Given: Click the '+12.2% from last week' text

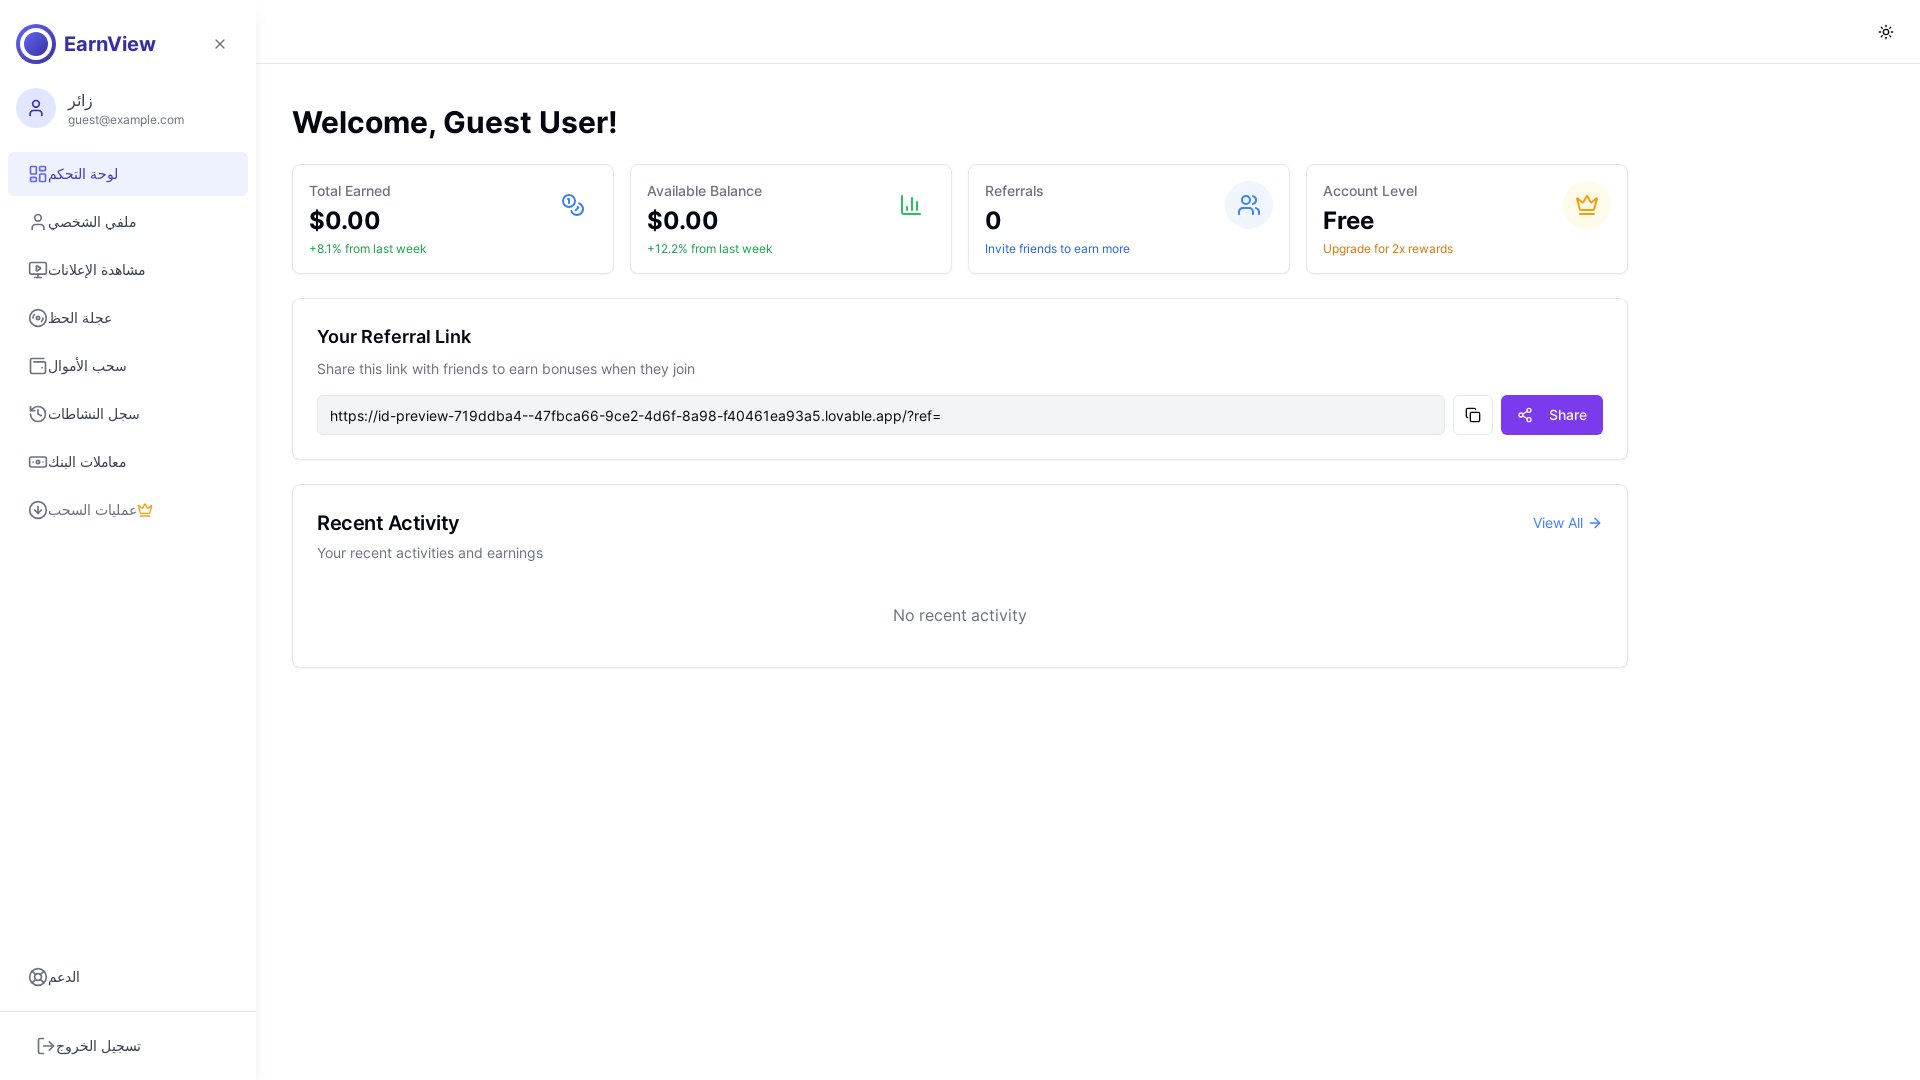Looking at the screenshot, I should [709, 249].
